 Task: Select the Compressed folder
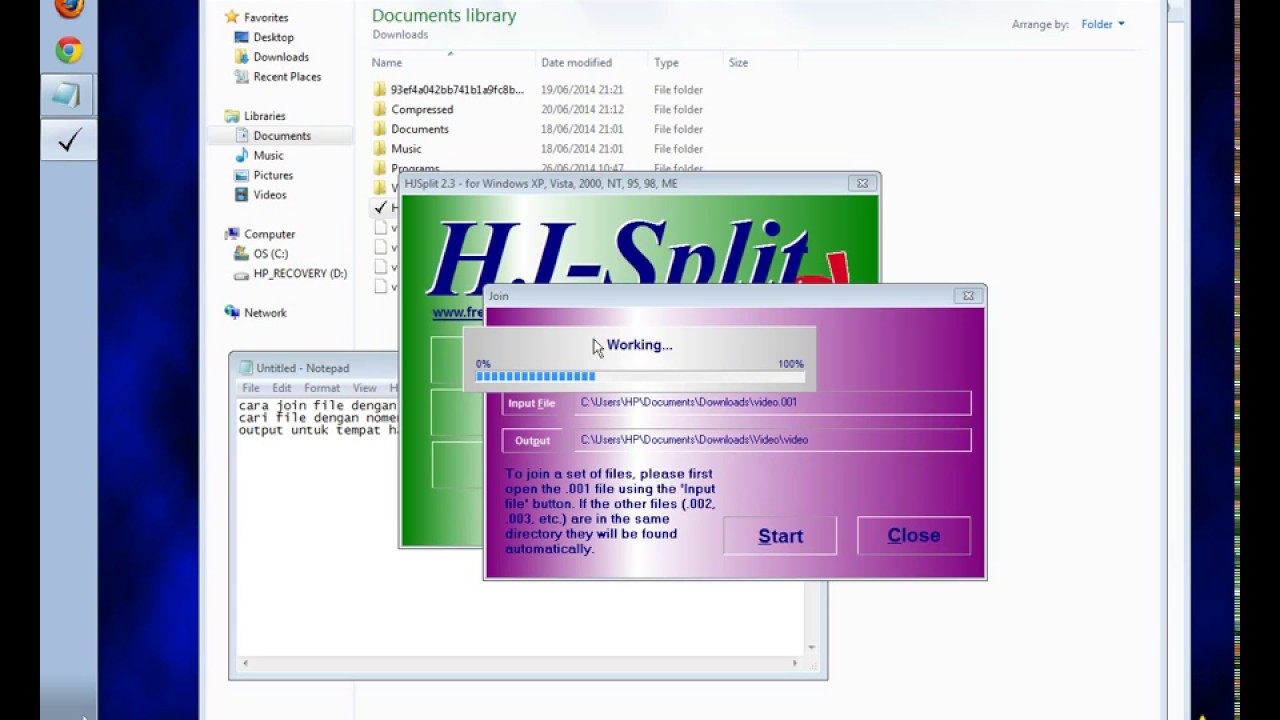click(422, 110)
